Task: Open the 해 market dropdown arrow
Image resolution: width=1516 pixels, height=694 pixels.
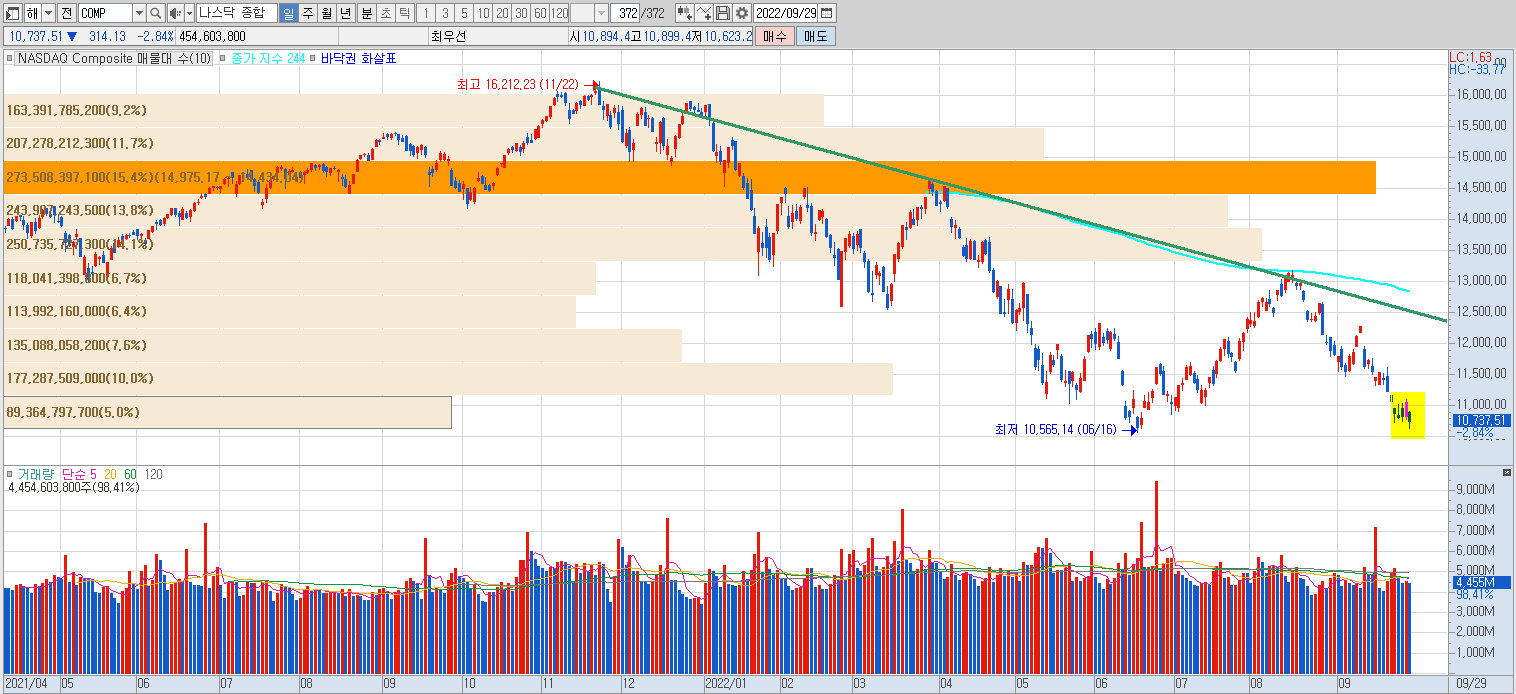Action: coord(47,13)
